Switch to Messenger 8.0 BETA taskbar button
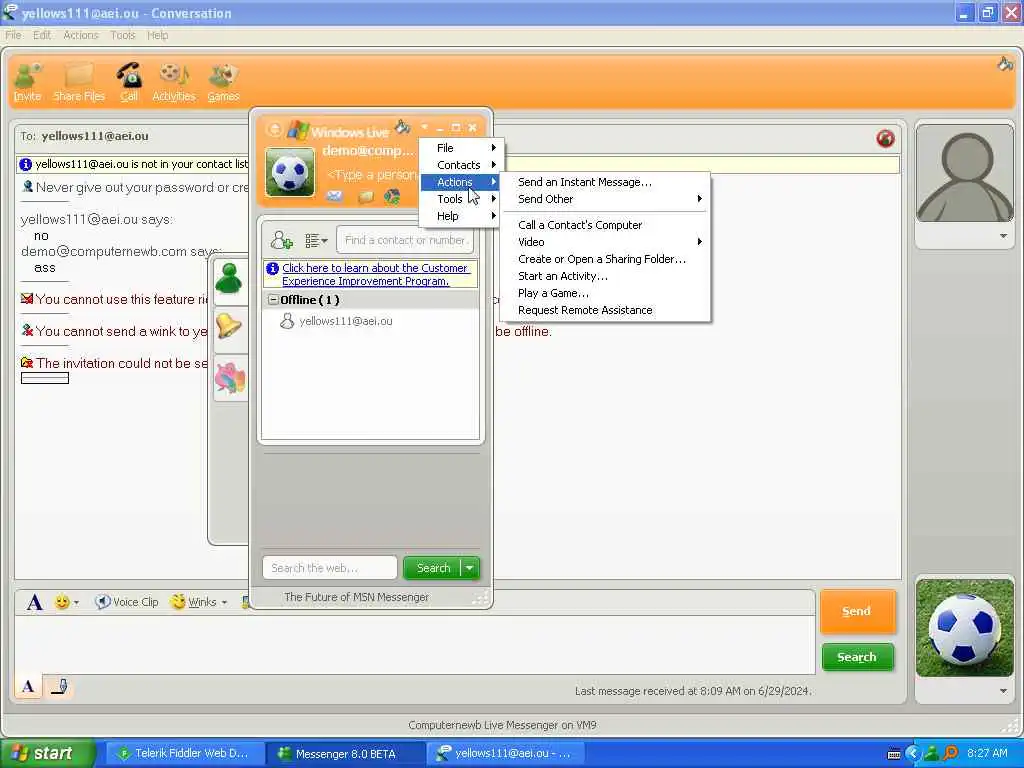This screenshot has width=1024, height=768. tap(345, 754)
